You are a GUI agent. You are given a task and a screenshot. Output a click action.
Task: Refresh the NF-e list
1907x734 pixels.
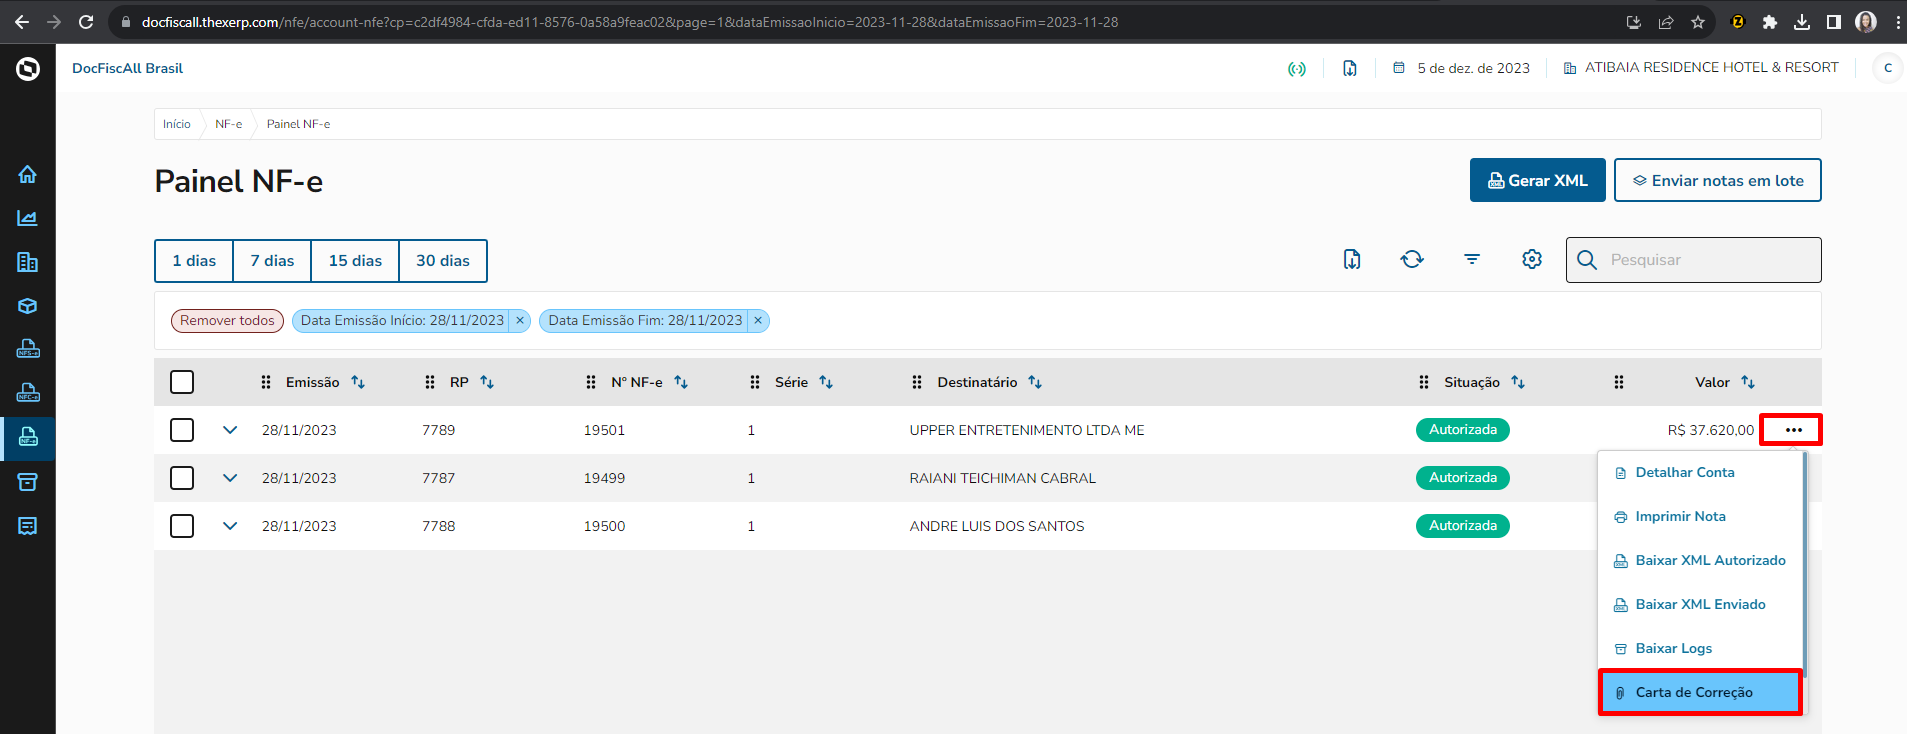(1412, 259)
